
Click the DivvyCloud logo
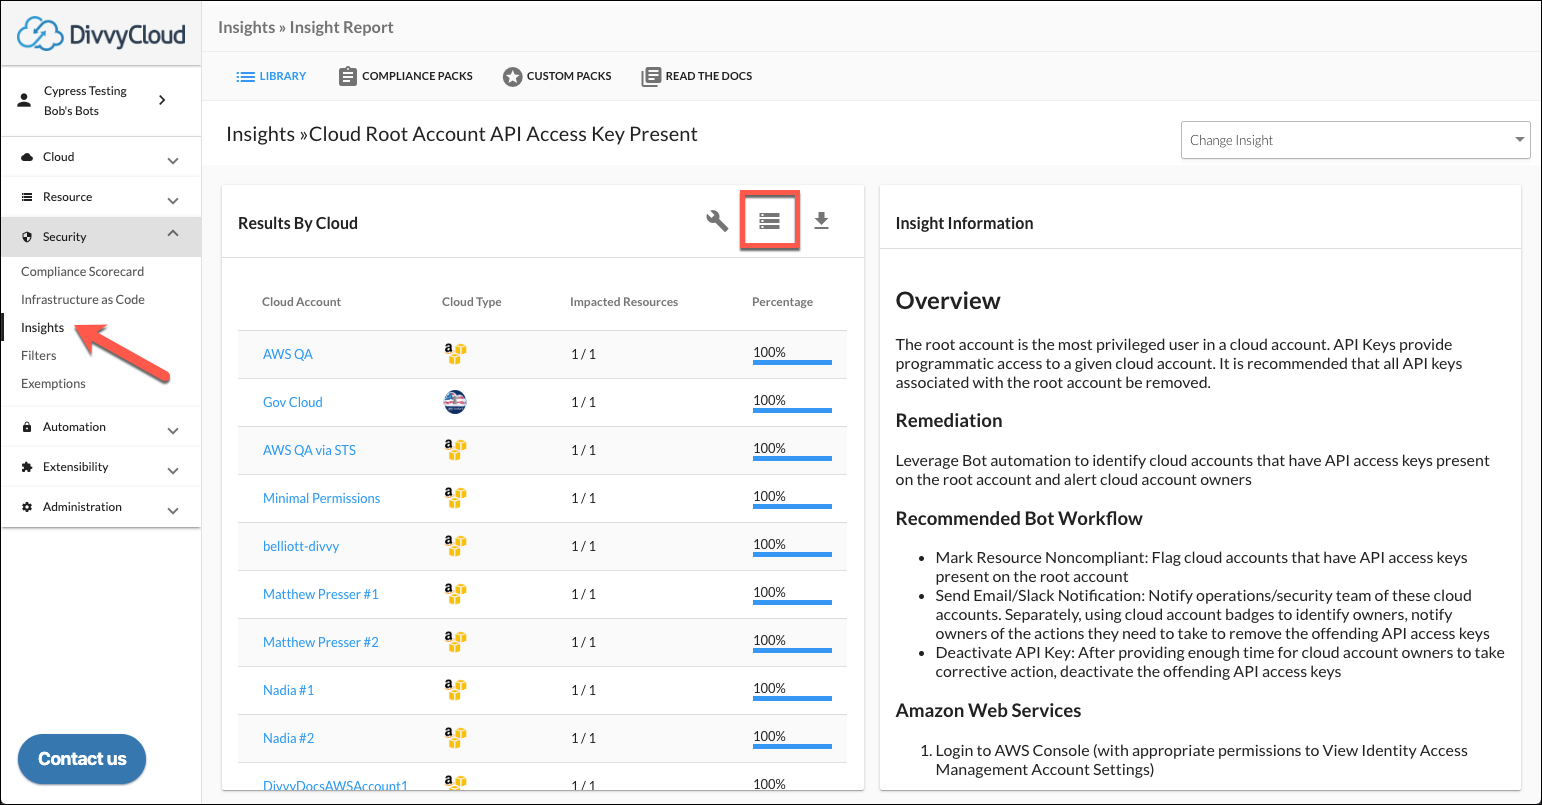101,33
